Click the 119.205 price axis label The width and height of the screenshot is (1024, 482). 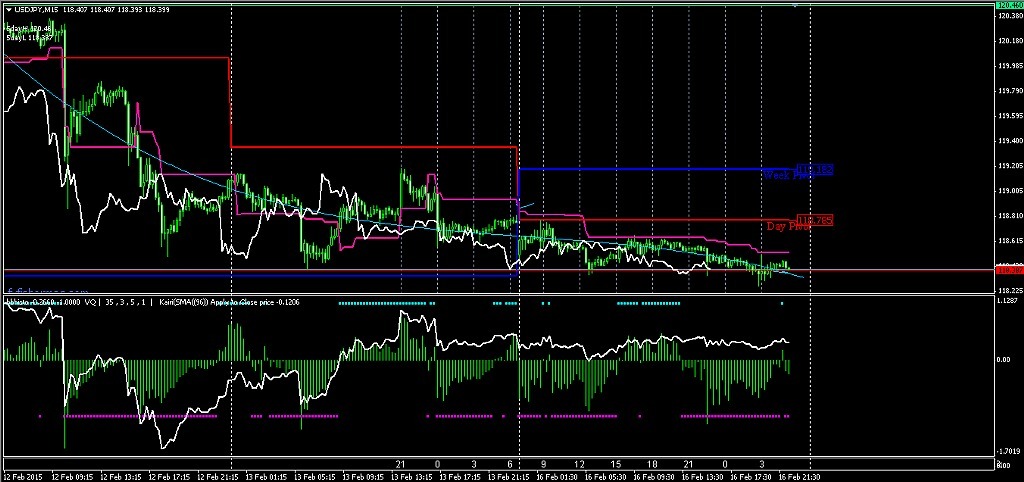pos(1009,166)
